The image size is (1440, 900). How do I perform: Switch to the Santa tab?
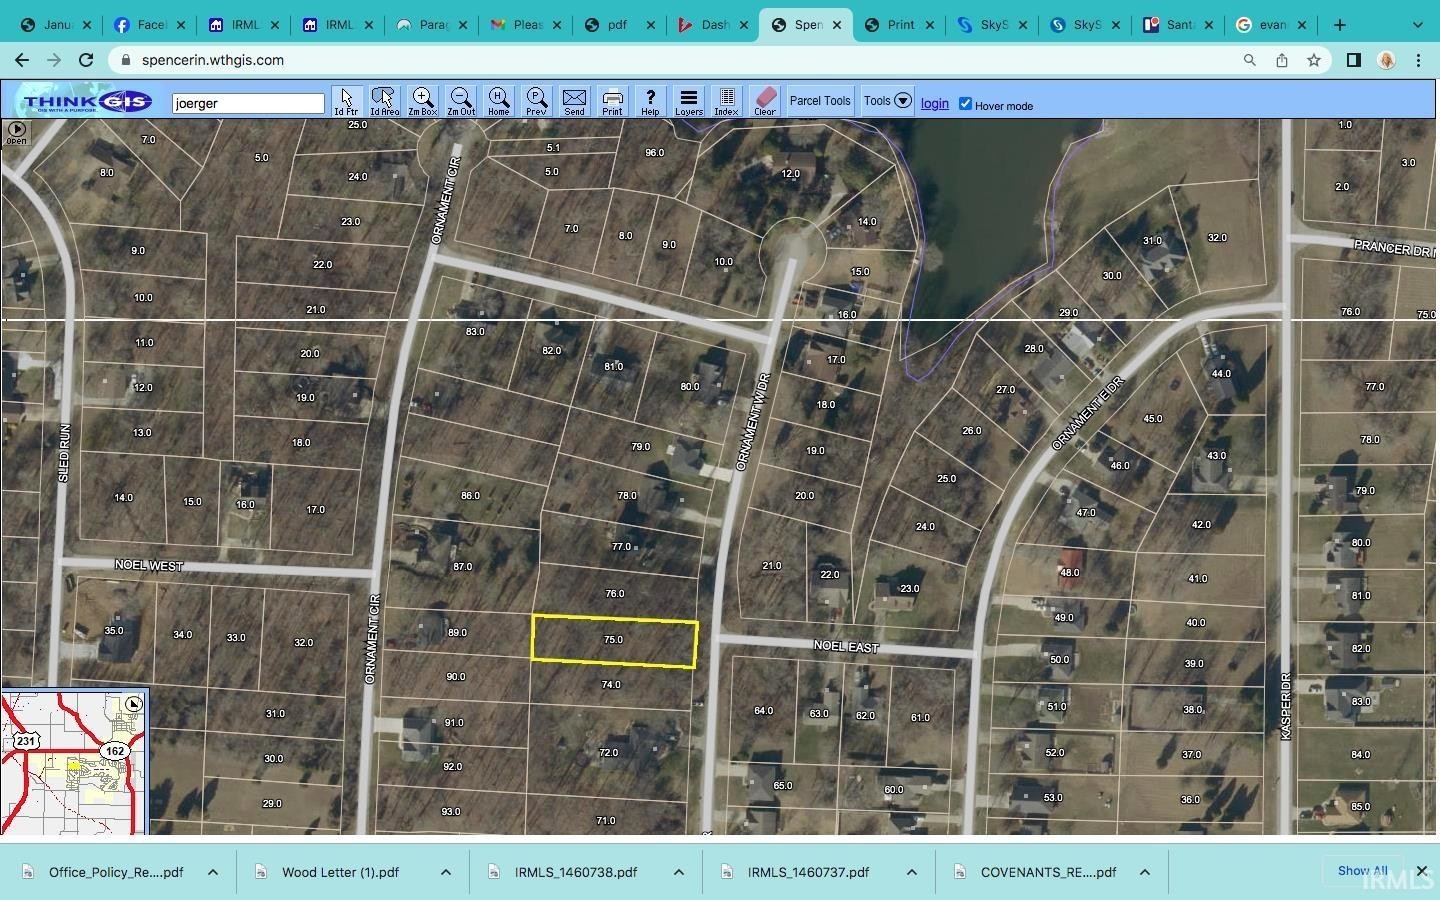point(1180,25)
